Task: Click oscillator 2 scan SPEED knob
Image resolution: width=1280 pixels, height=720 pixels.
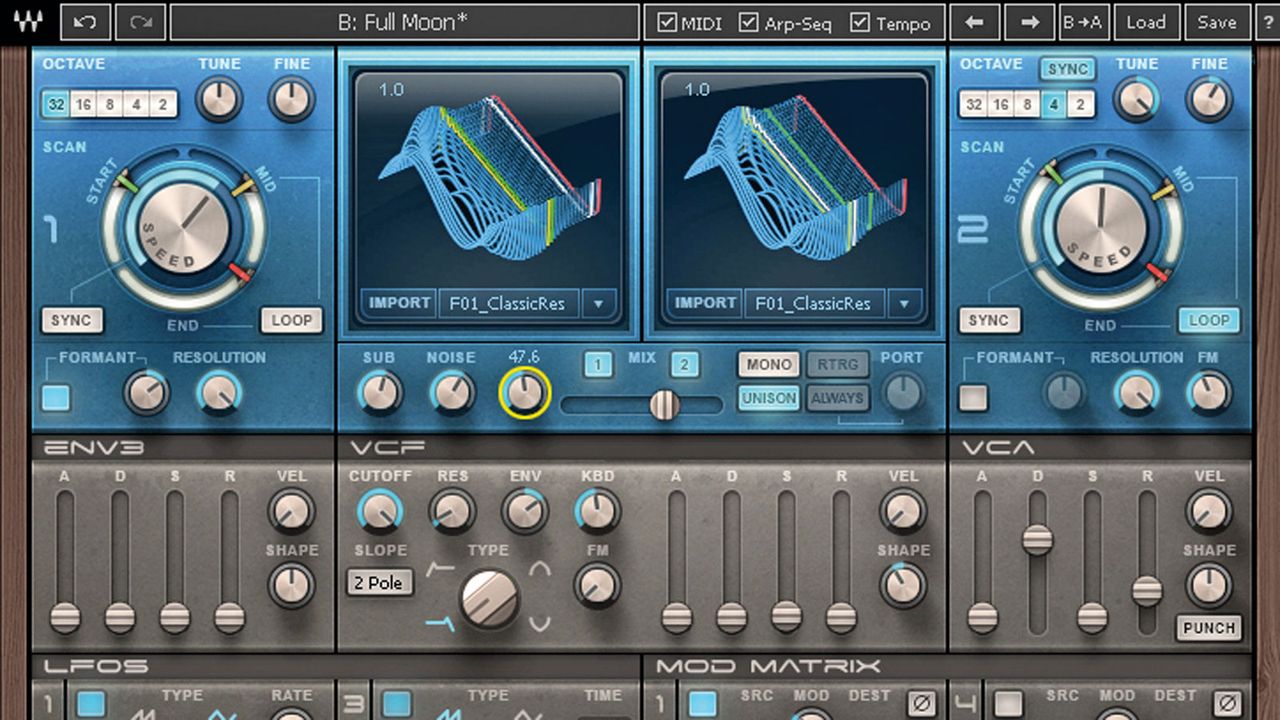Action: point(1100,228)
